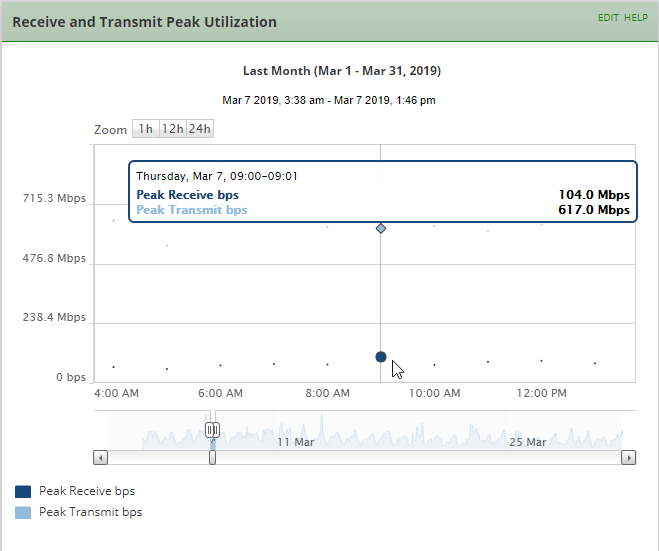The height and width of the screenshot is (551, 659).
Task: Click the 0 bps axis label
Action: (x=71, y=377)
